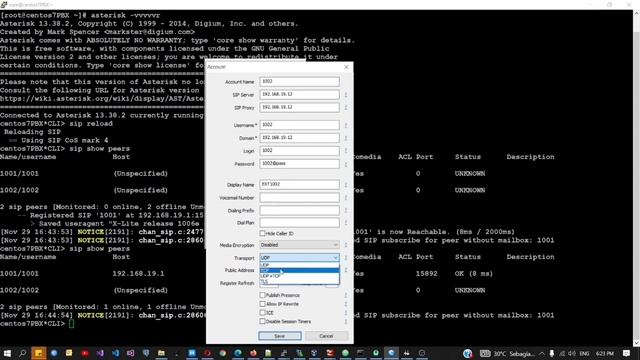Open Windows taskbar search
The height and width of the screenshot is (360, 640).
click(22, 353)
